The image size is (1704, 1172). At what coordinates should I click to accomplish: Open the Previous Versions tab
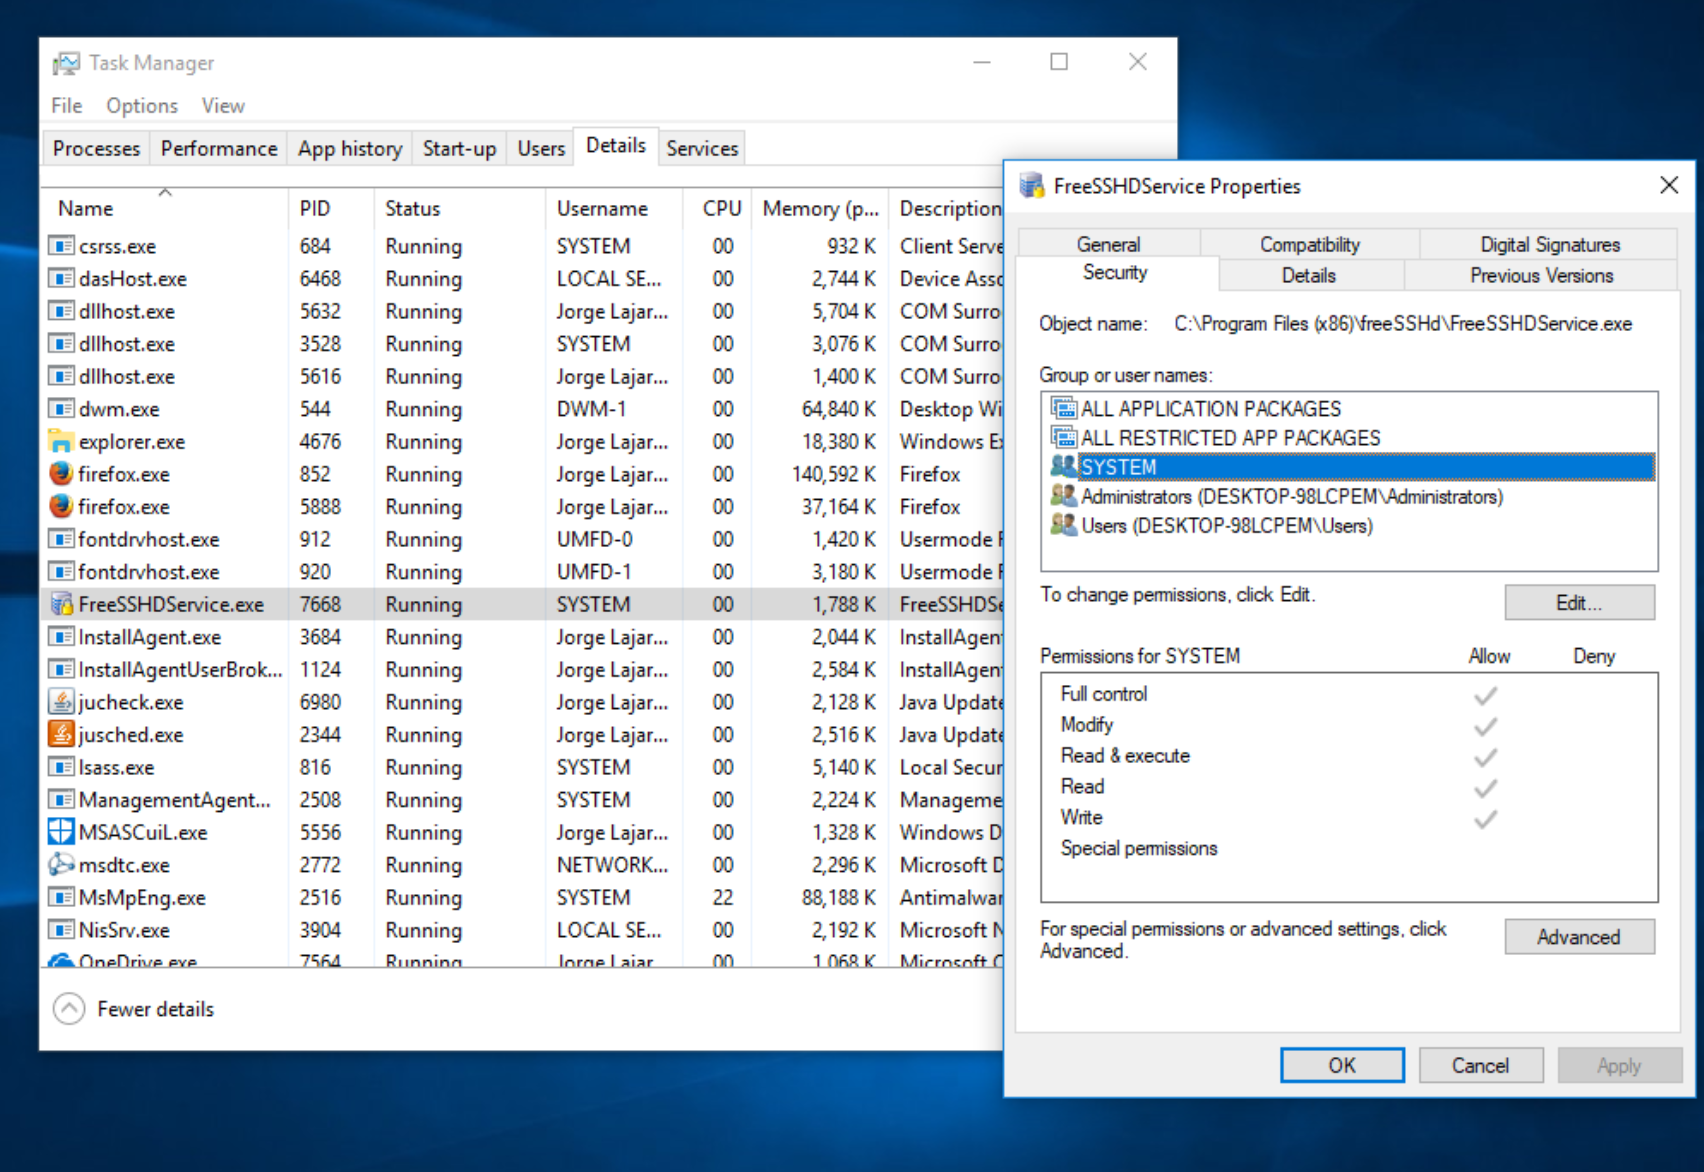pyautogui.click(x=1541, y=275)
